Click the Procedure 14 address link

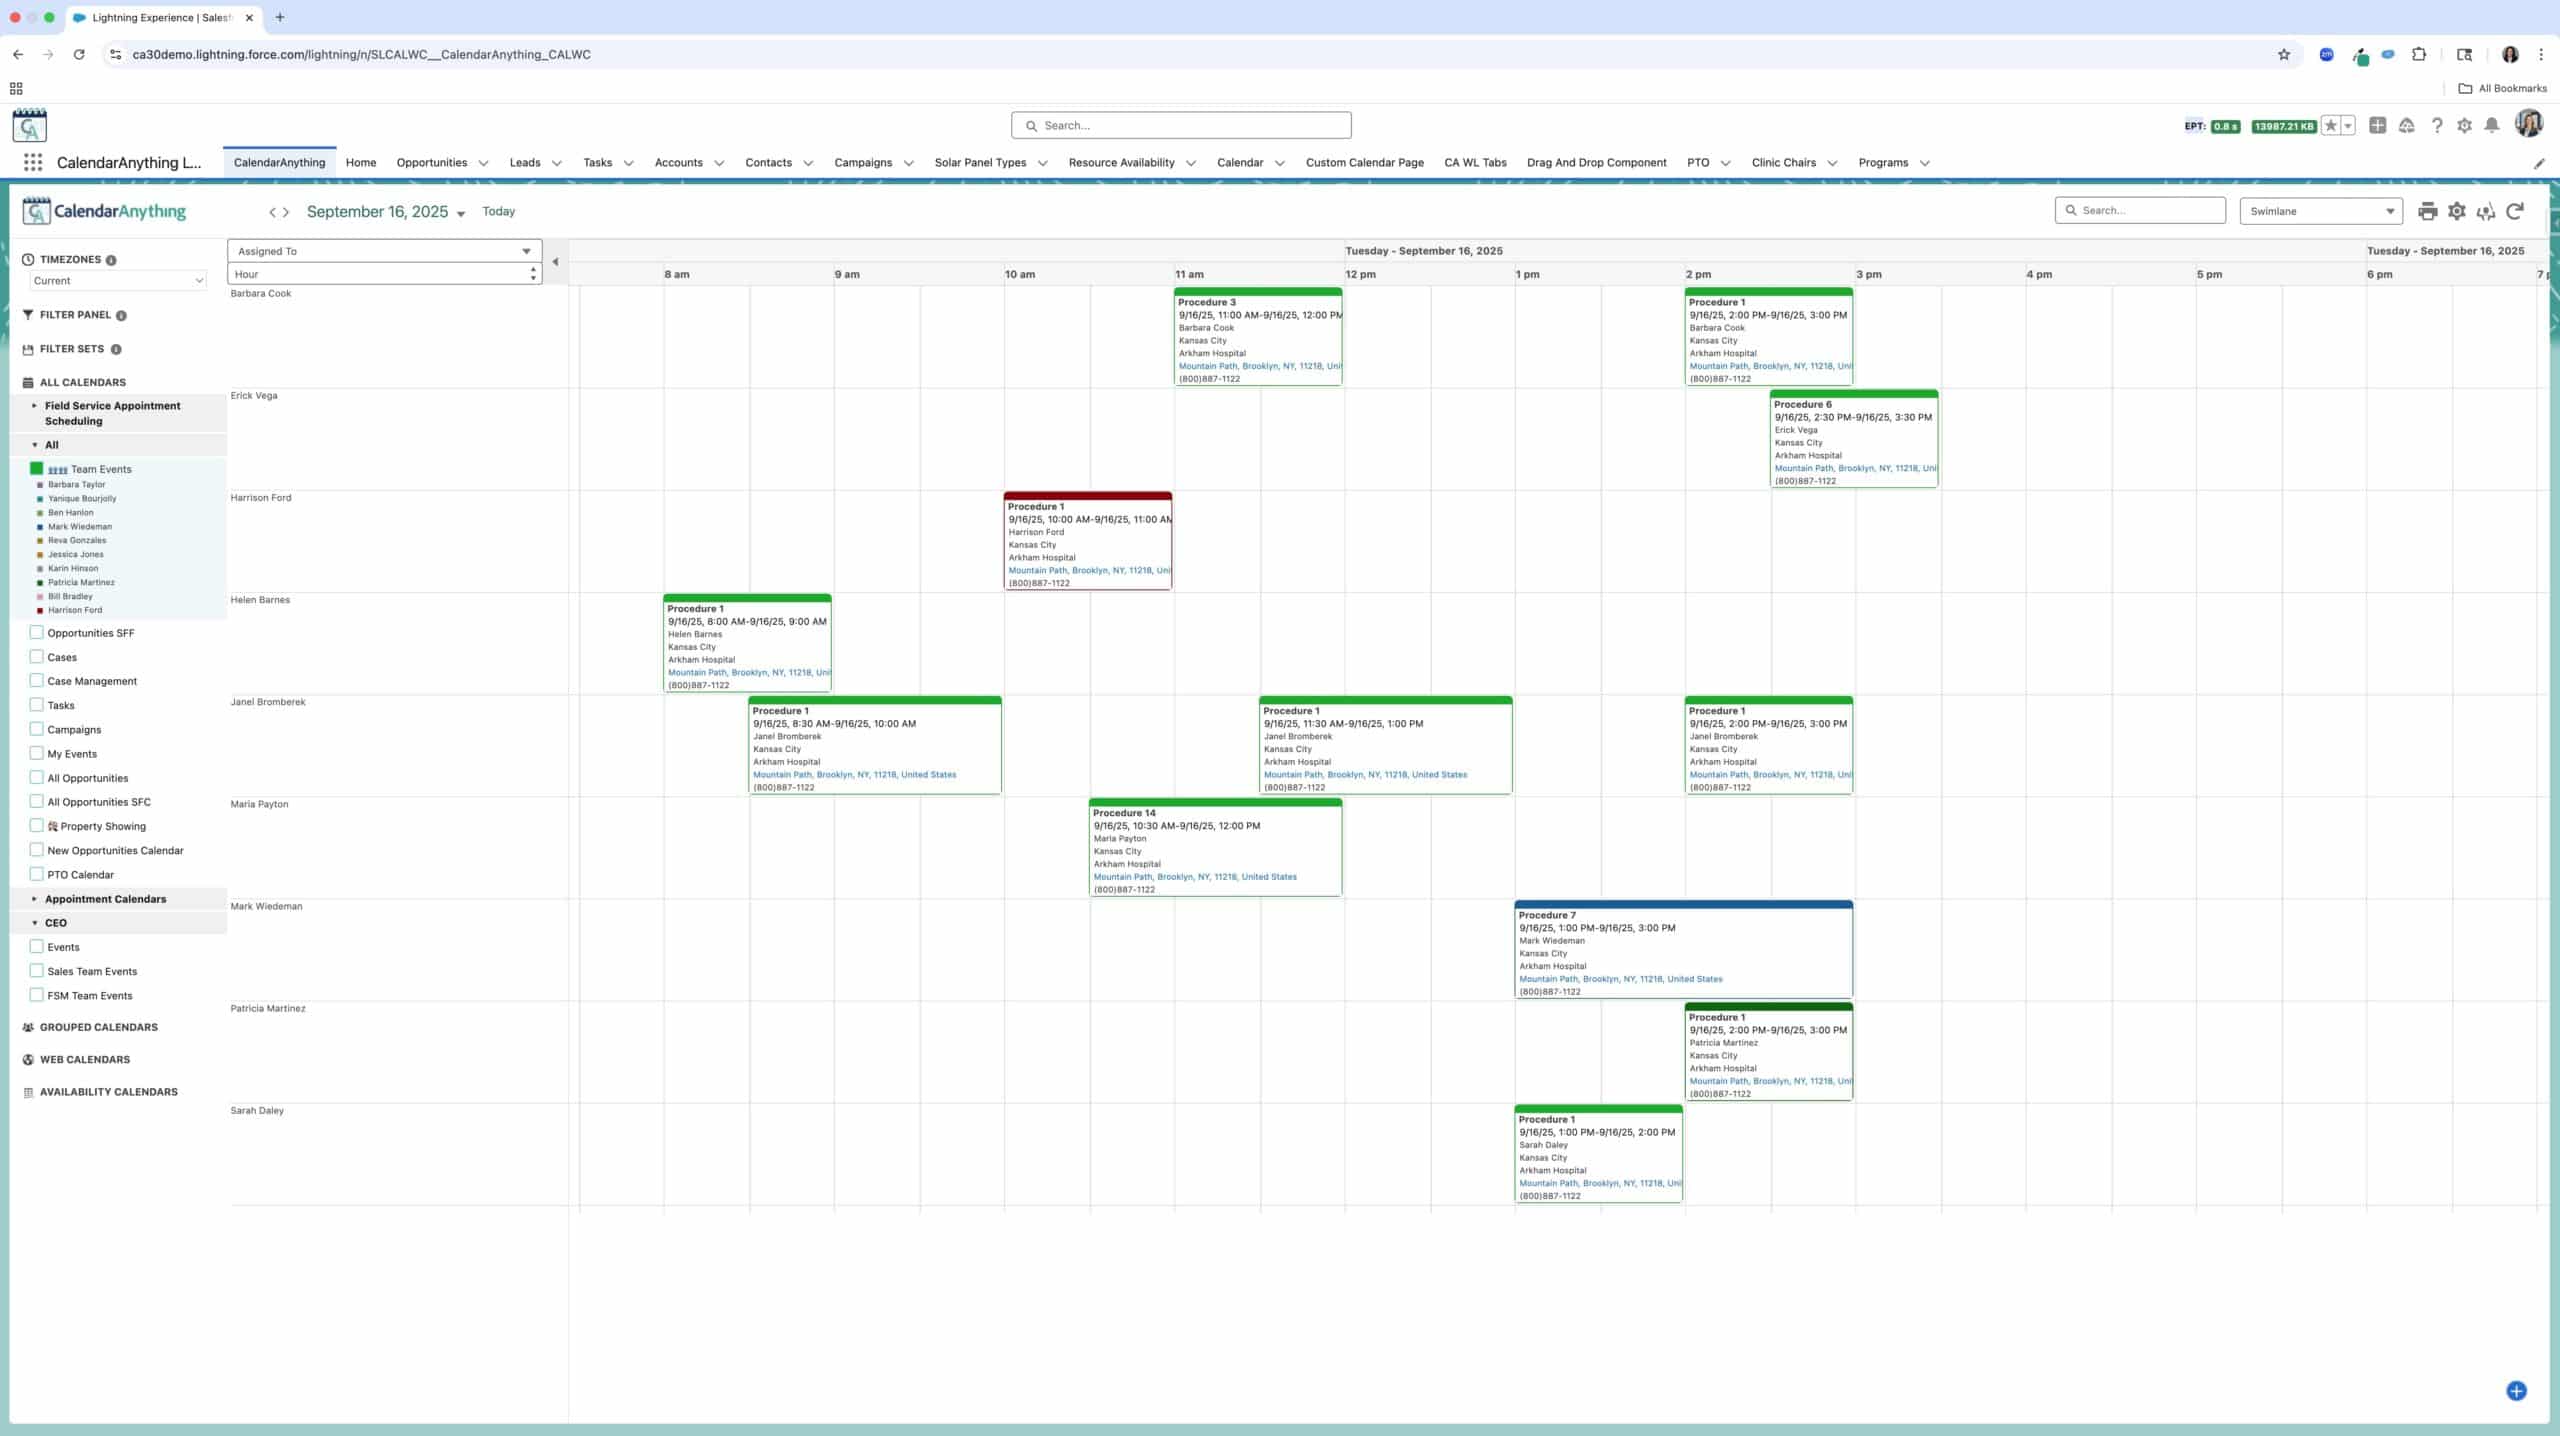[x=1194, y=877]
